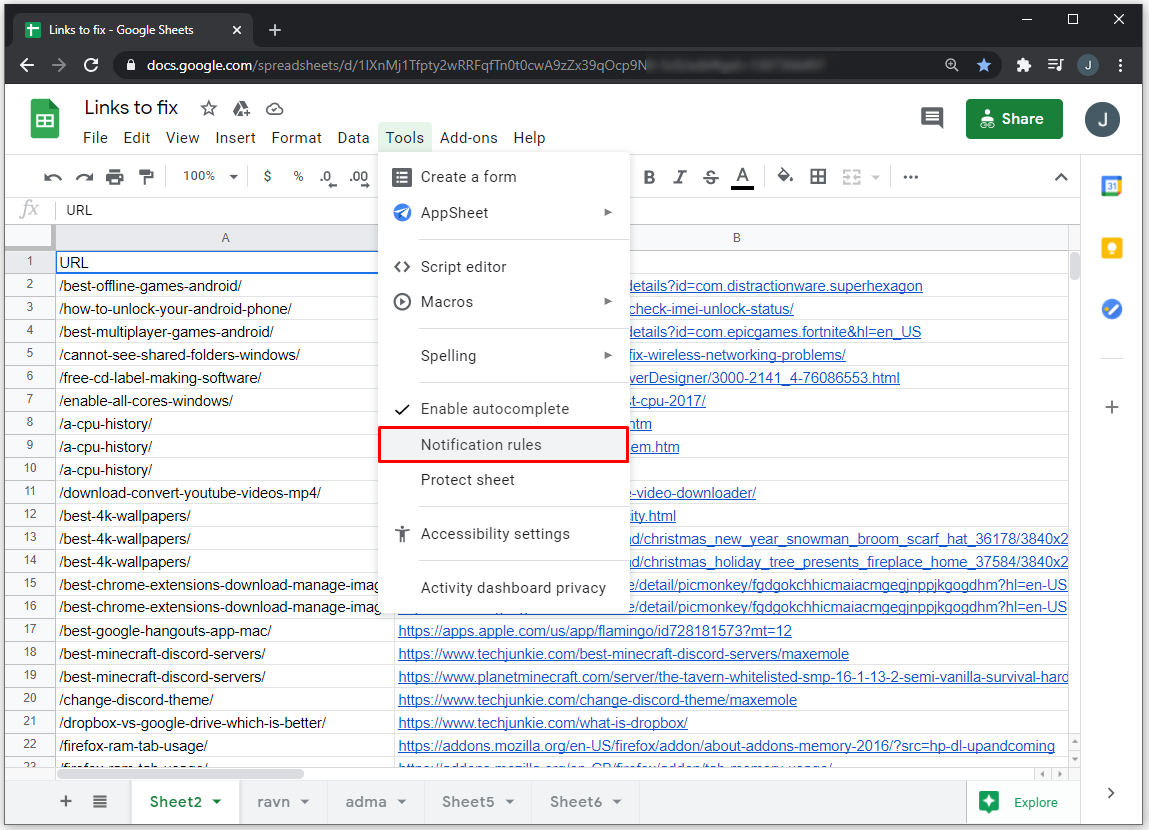
Task: Open the Add-ons menu
Action: click(468, 138)
